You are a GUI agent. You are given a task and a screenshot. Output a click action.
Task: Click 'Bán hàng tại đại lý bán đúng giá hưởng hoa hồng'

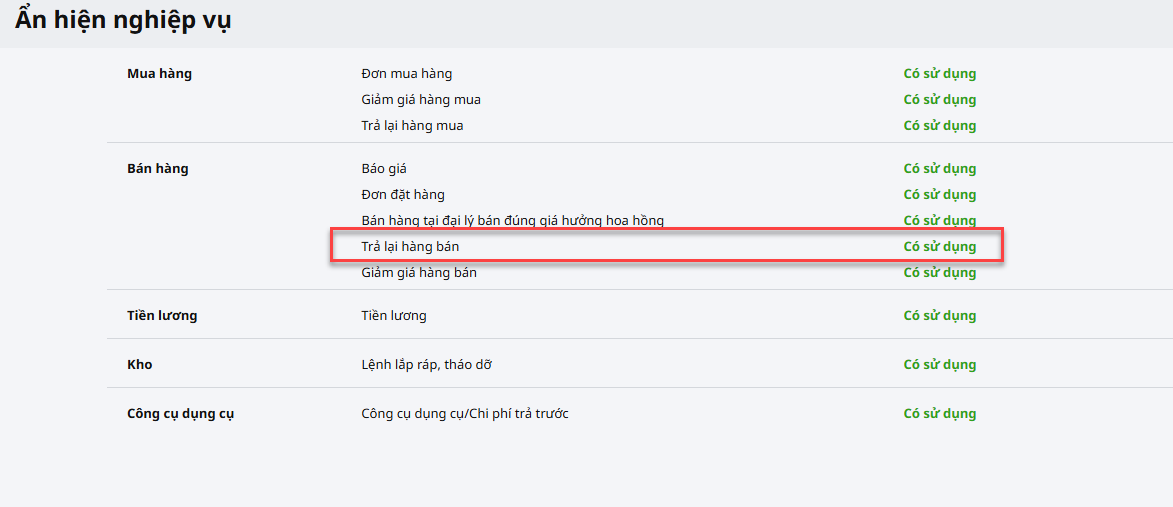tap(512, 221)
